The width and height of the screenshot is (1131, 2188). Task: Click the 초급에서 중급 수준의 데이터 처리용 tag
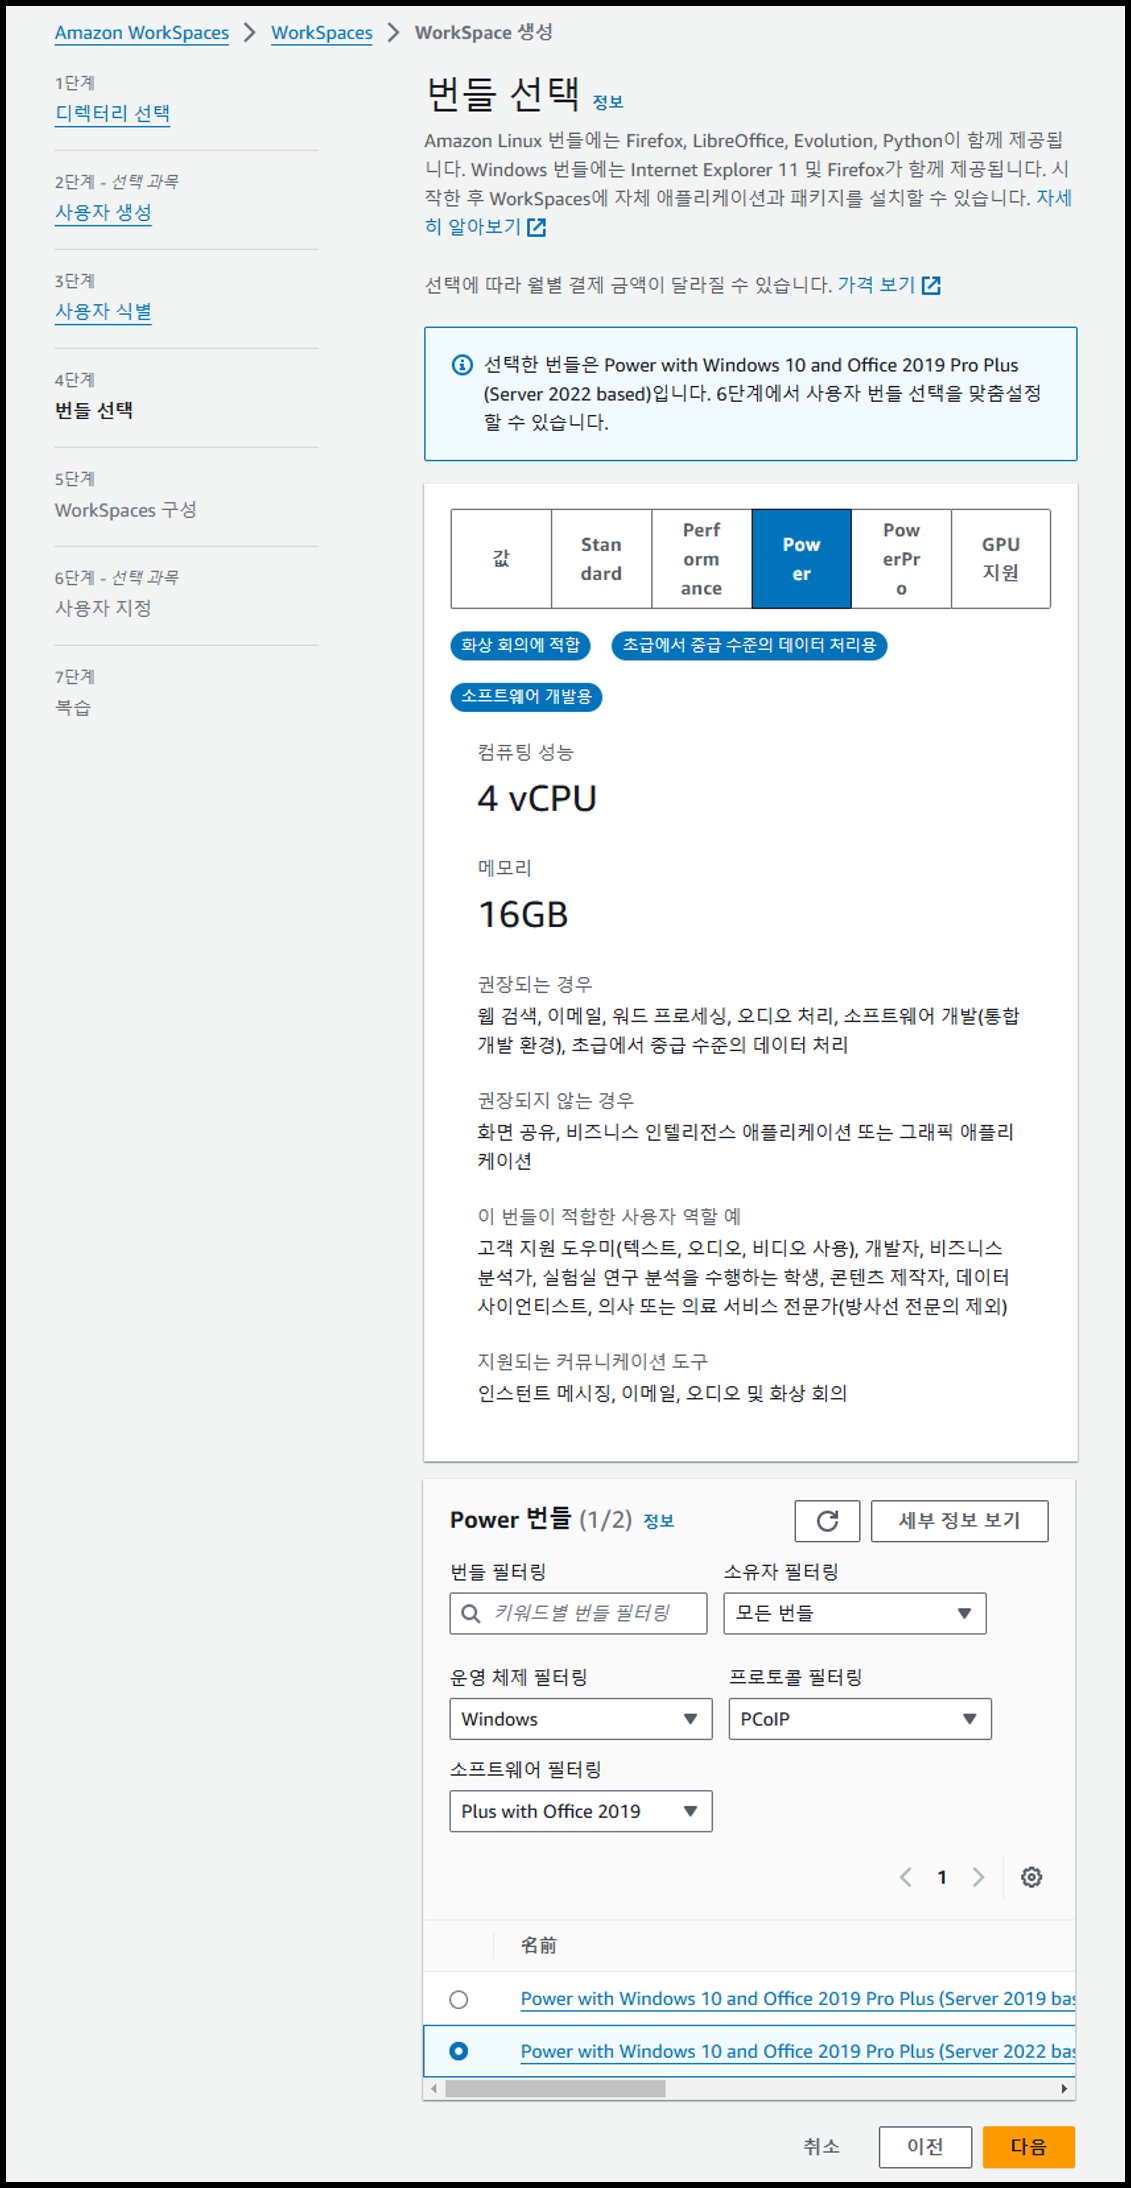(x=749, y=645)
